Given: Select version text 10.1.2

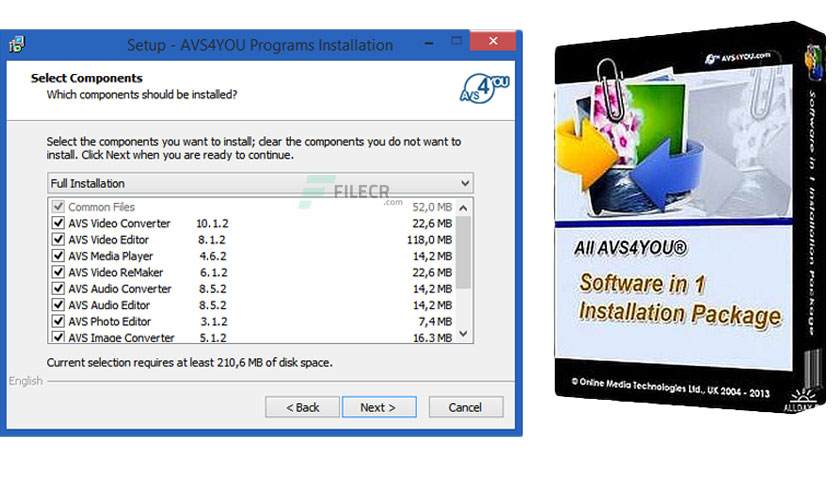Looking at the screenshot, I should point(212,223).
